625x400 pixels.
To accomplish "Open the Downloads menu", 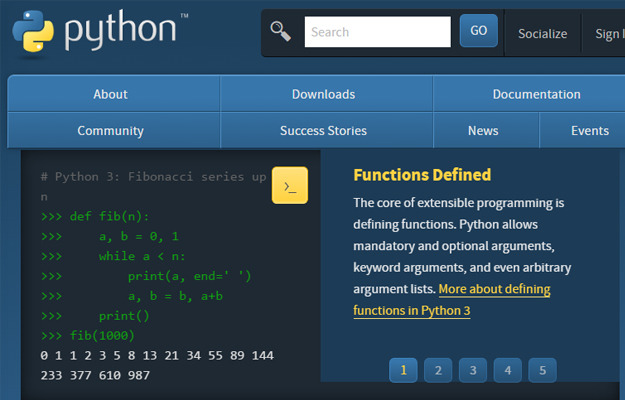I will pos(326,94).
